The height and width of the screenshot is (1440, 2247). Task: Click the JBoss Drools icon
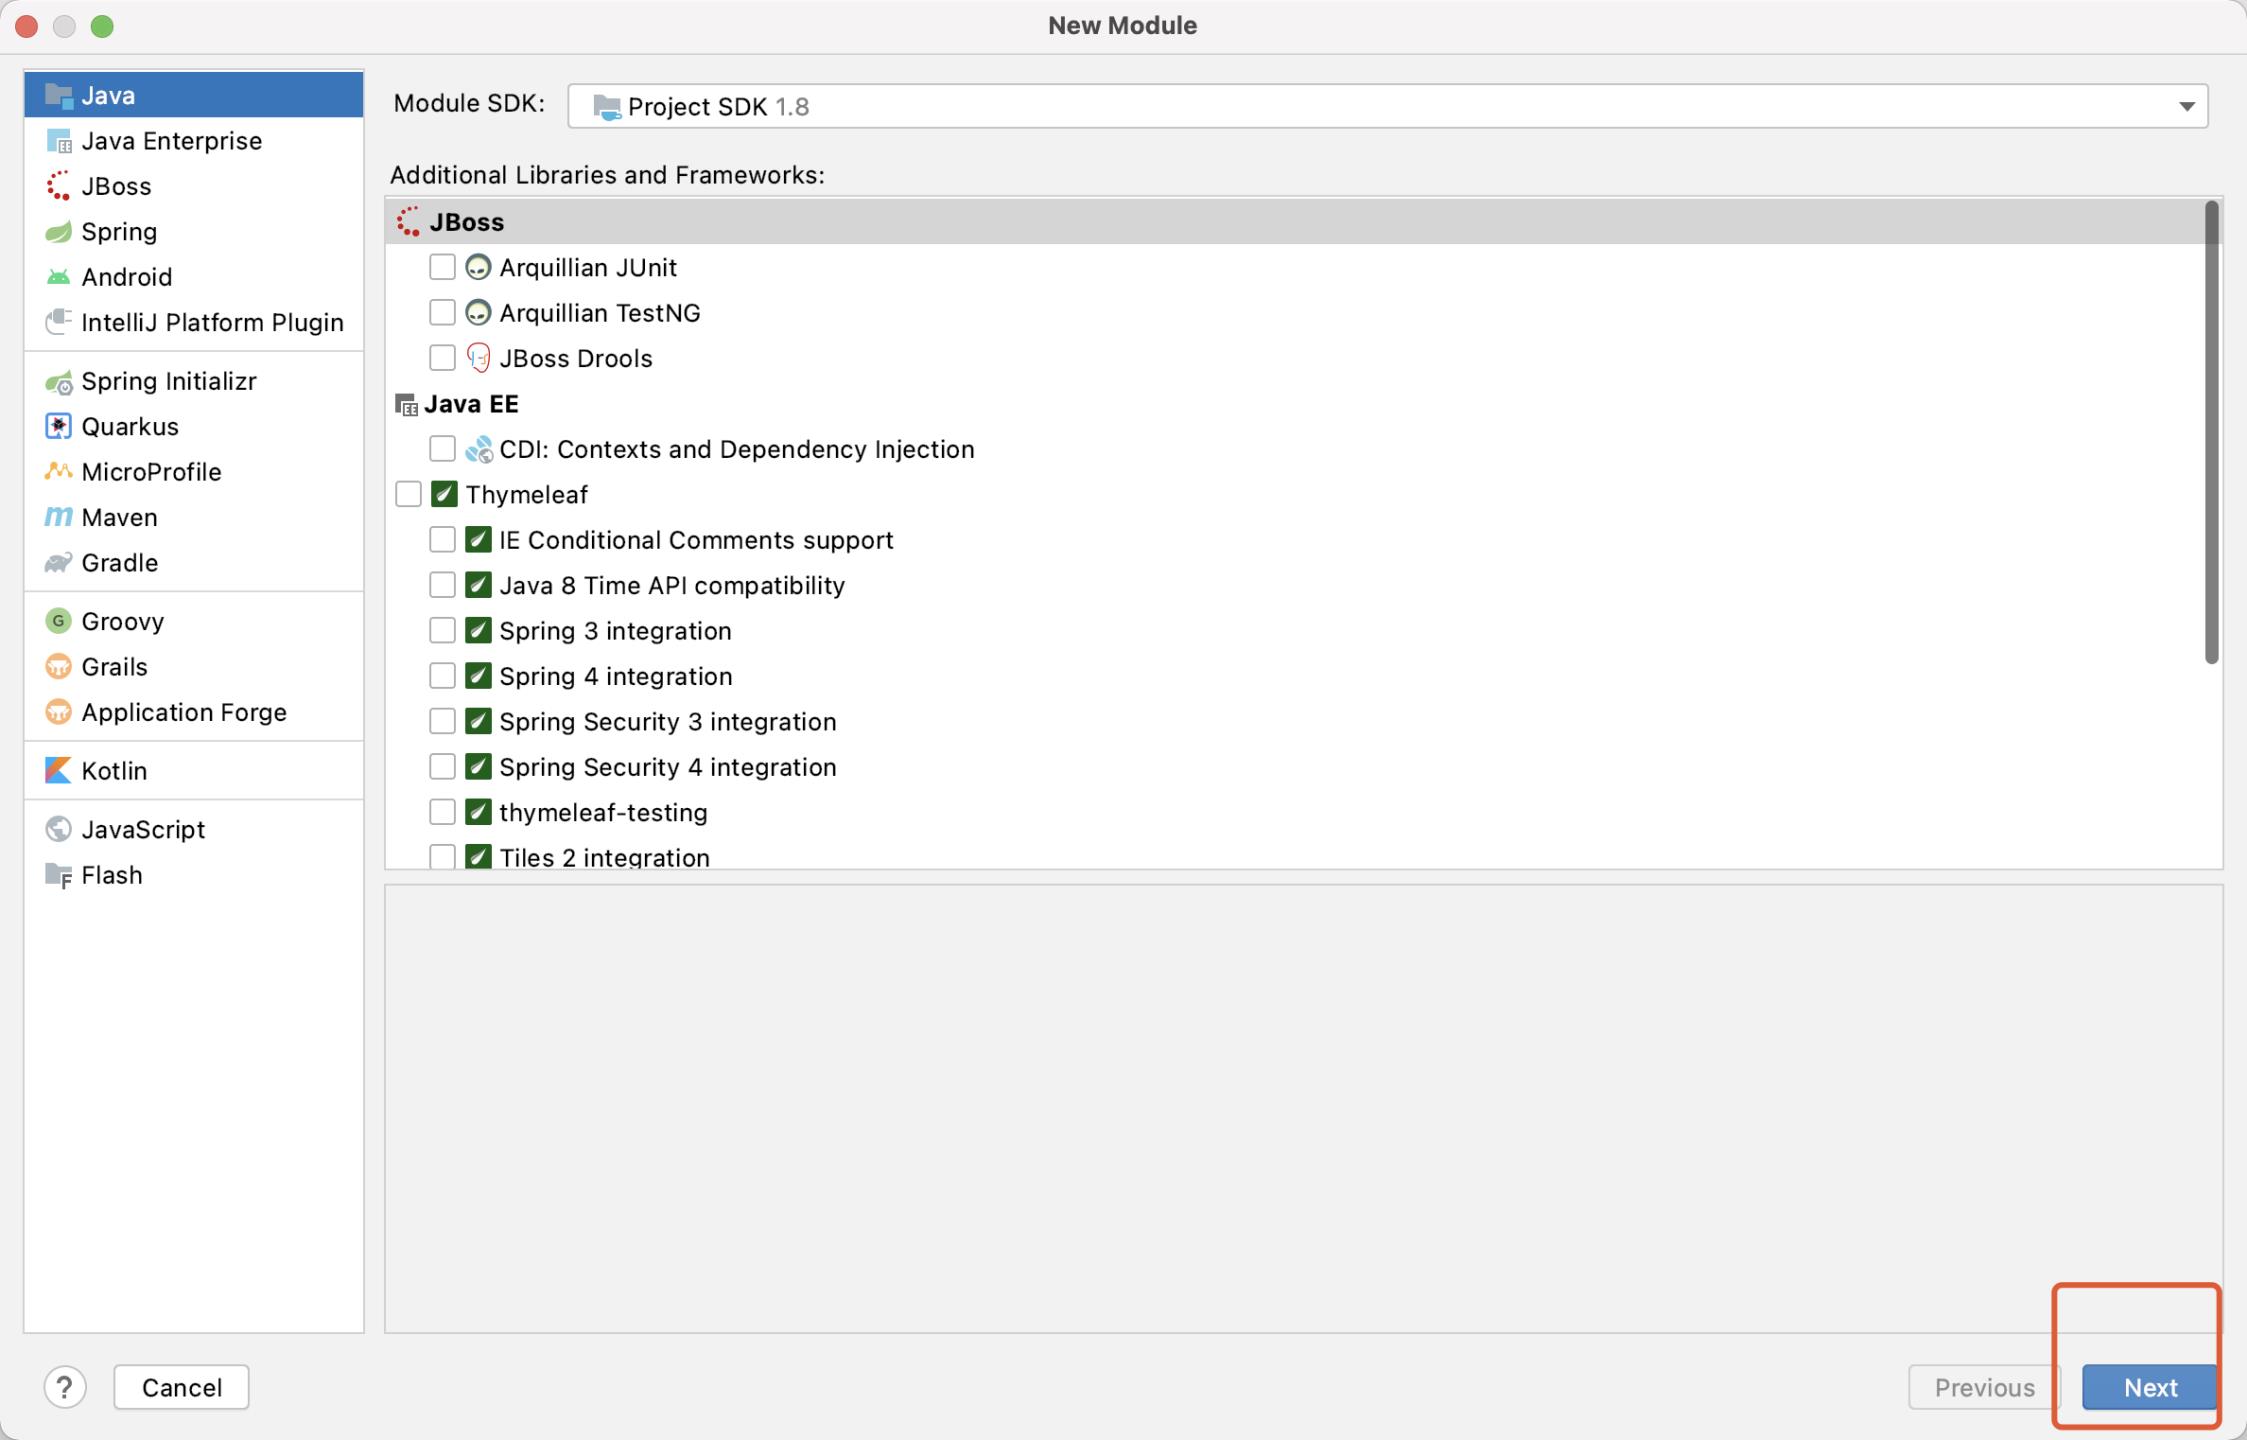click(x=479, y=358)
